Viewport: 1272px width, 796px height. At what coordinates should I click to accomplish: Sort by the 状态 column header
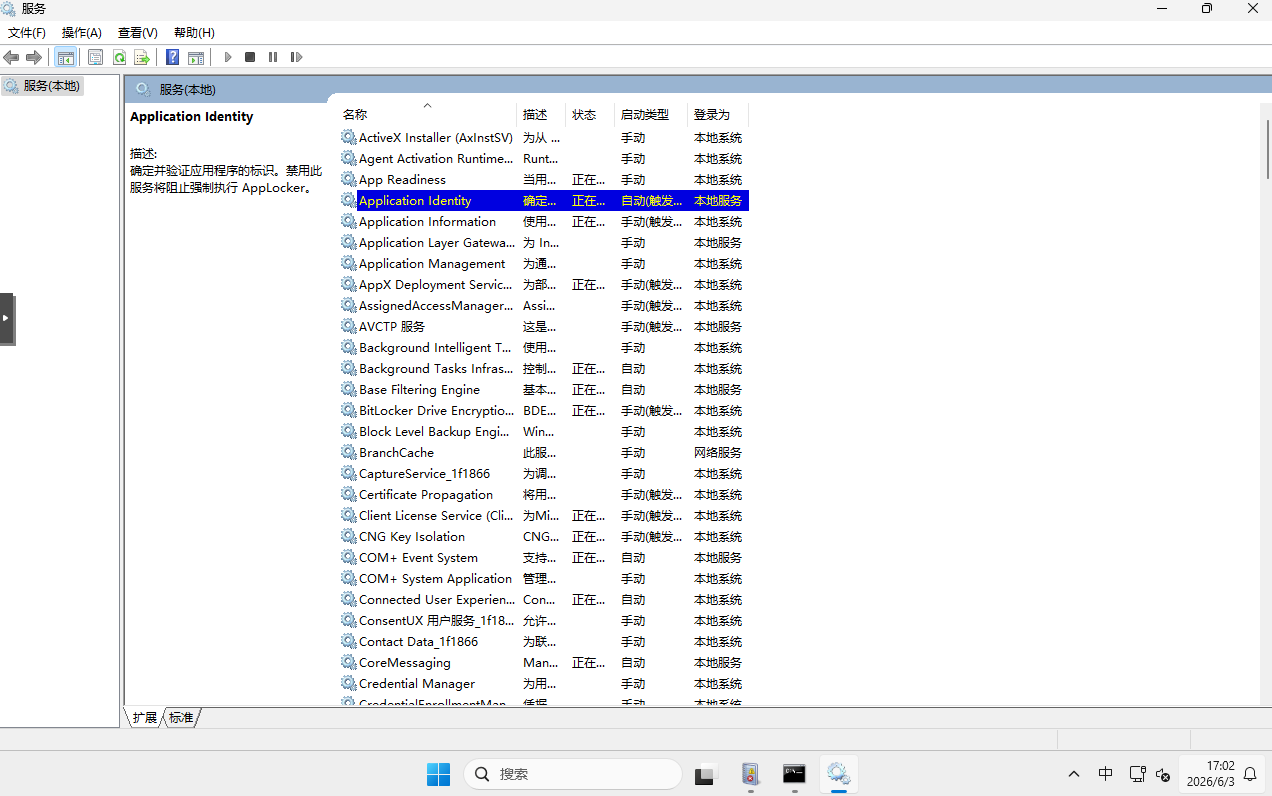coord(590,115)
